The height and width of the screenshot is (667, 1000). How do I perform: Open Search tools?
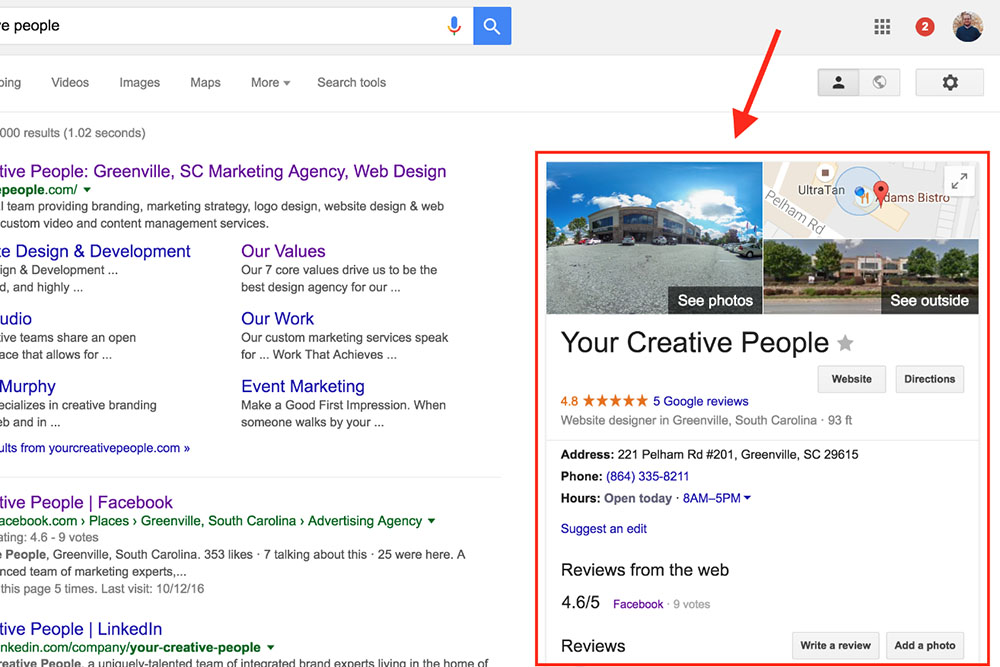pos(351,82)
